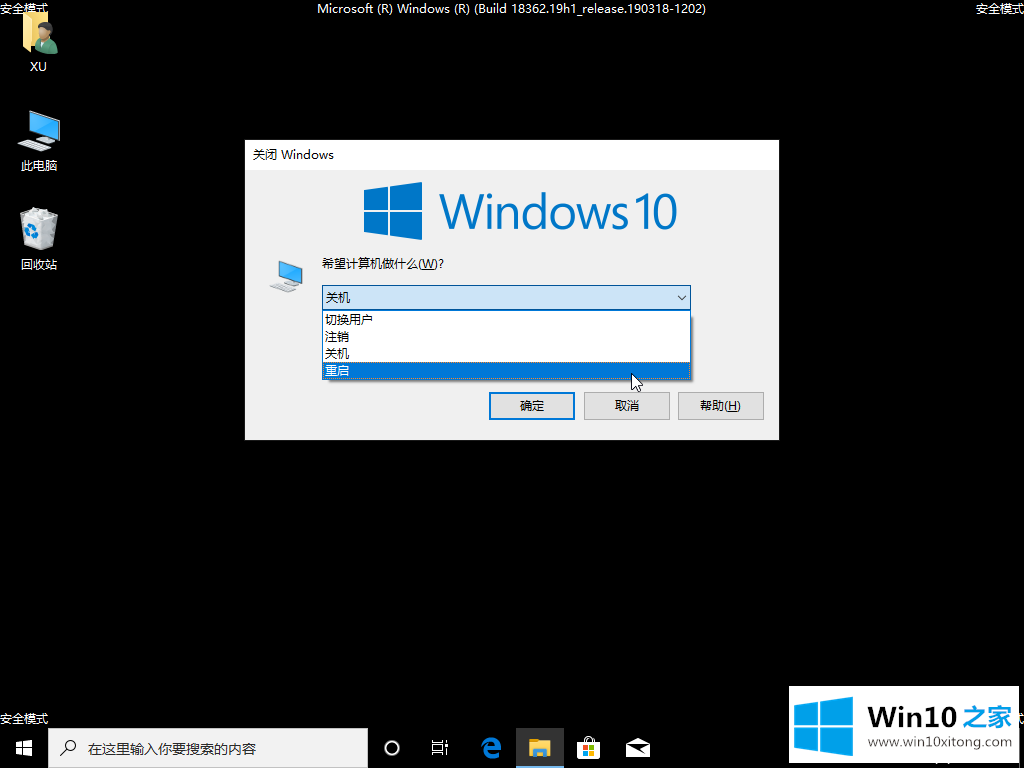Select 关机 in the dropdown list

(x=506, y=354)
